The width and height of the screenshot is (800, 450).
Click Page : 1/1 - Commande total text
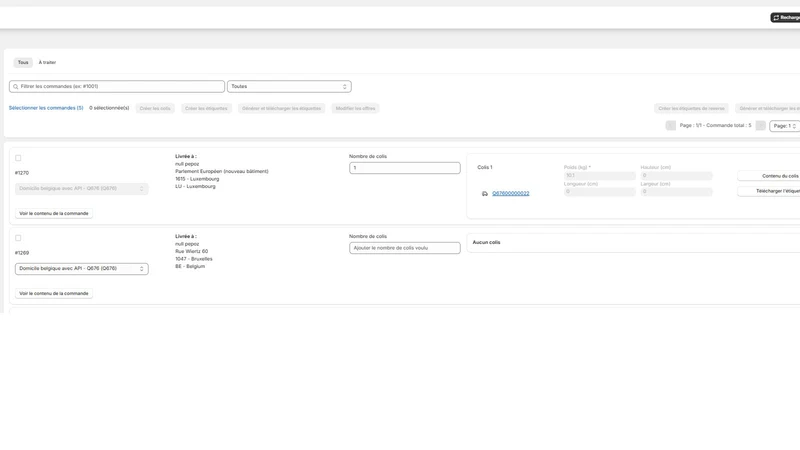click(x=715, y=126)
